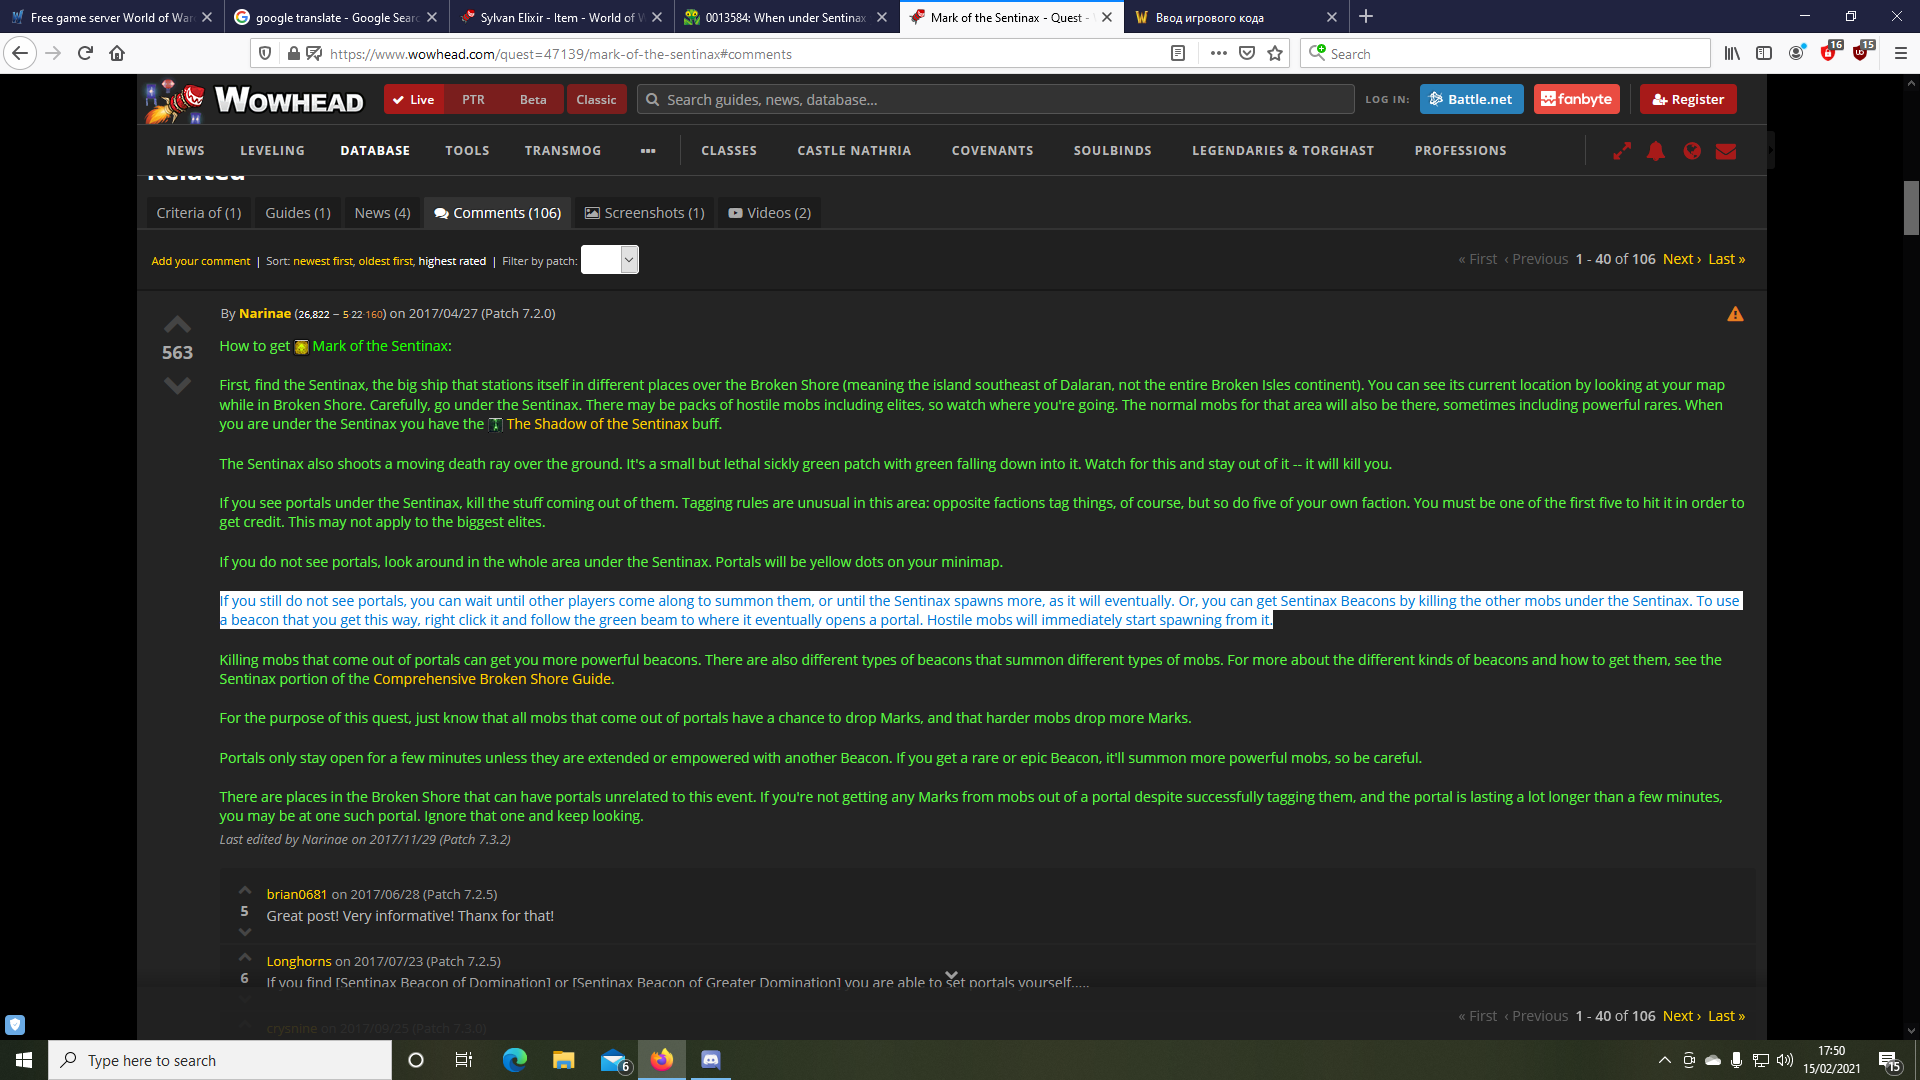The height and width of the screenshot is (1080, 1920).
Task: Click the orange report warning triangle icon
Action: 1735,314
